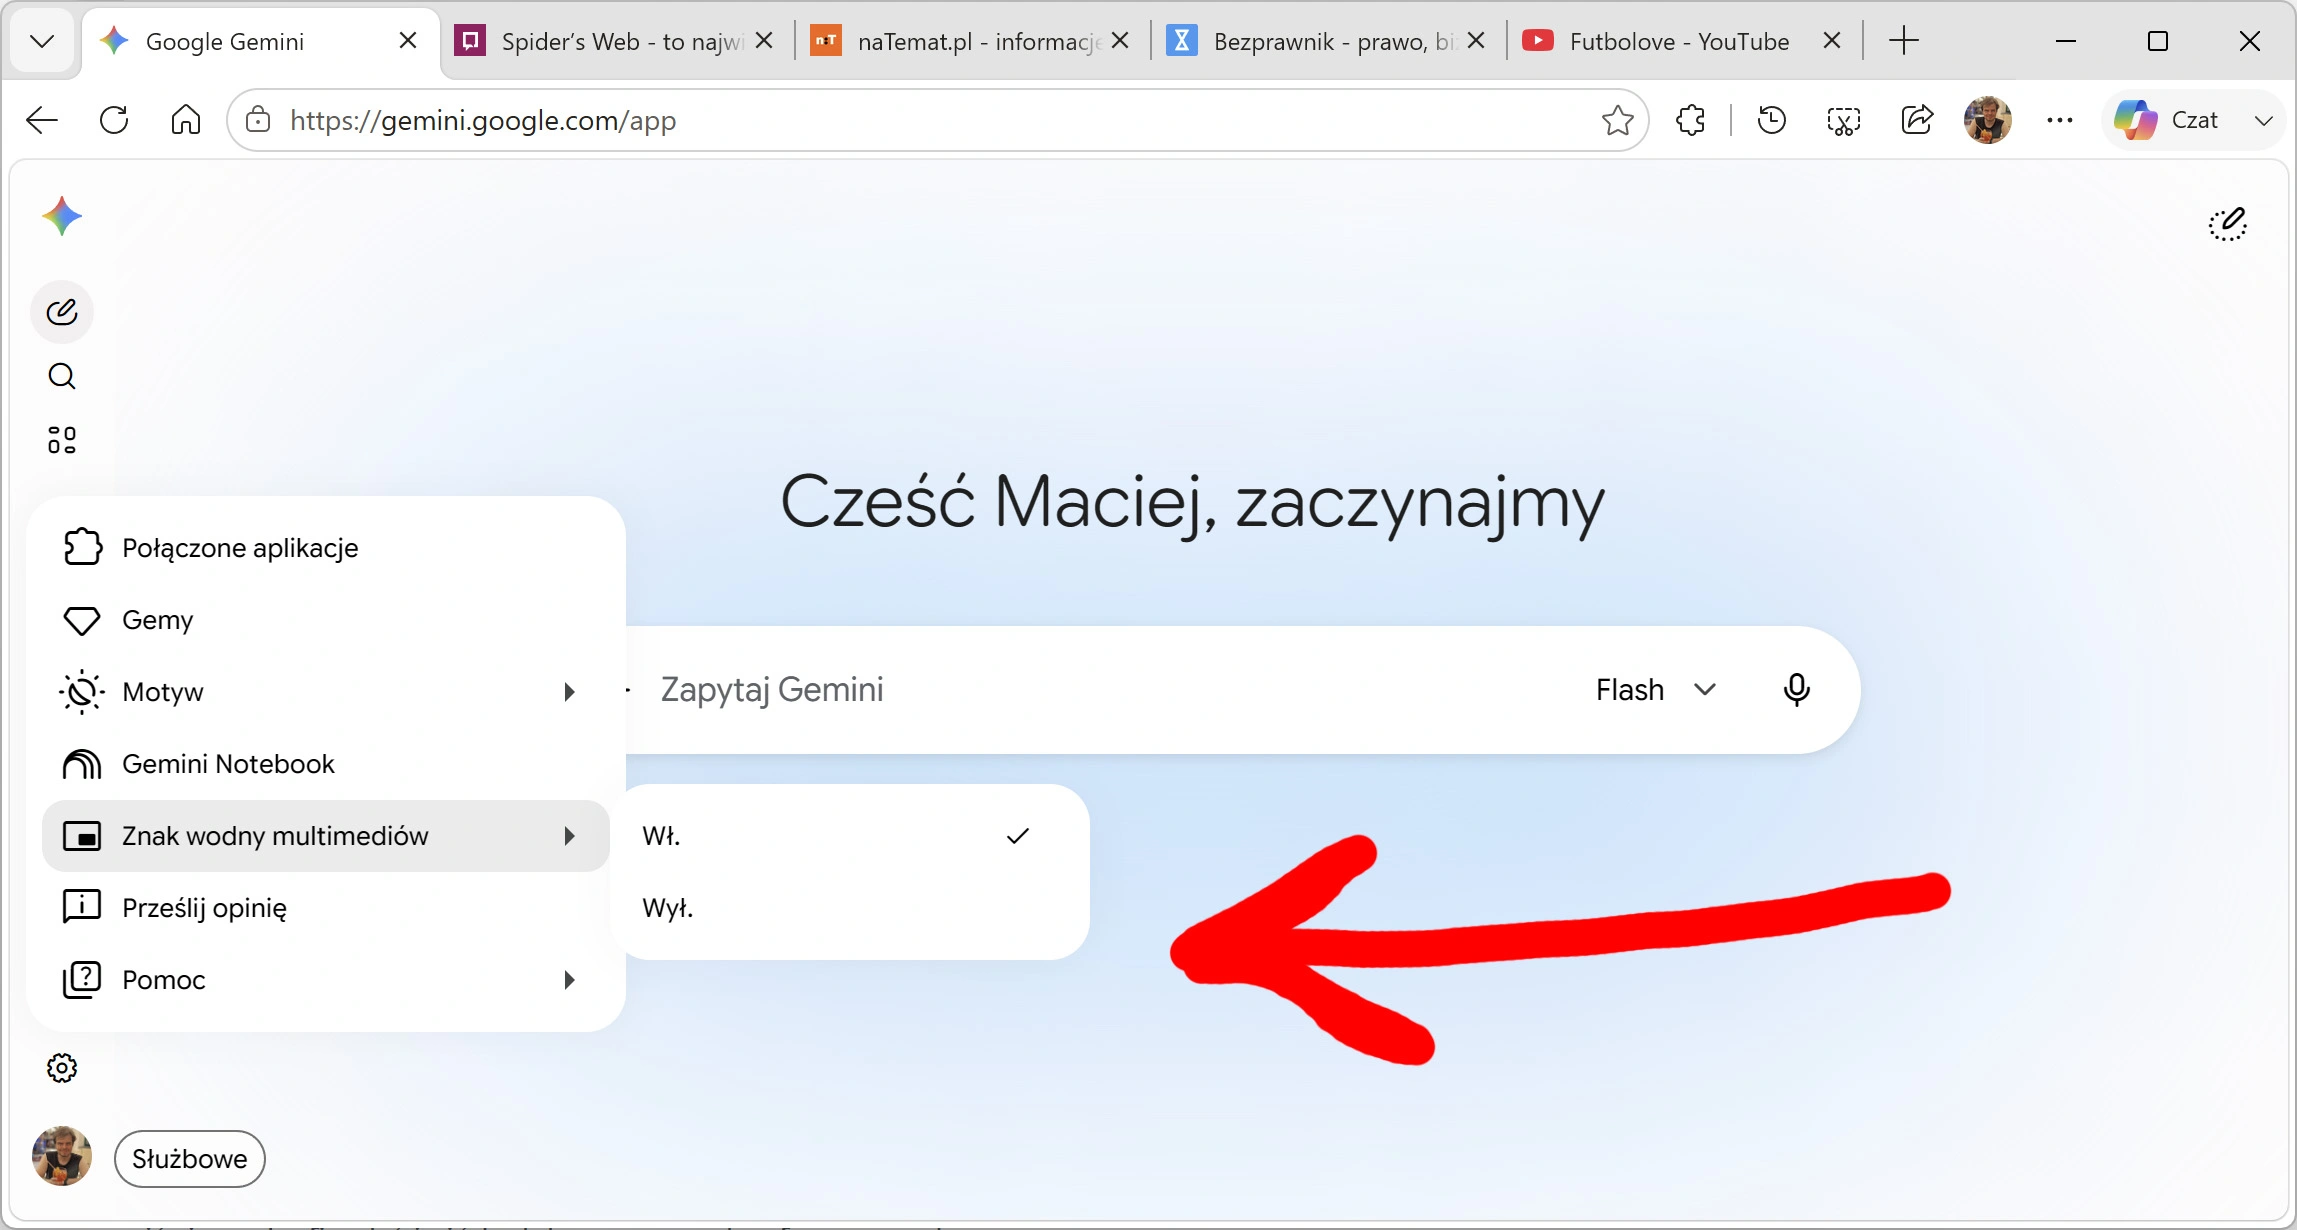Click the Spider's Web tab favicon
The width and height of the screenshot is (2297, 1230).
click(x=470, y=41)
